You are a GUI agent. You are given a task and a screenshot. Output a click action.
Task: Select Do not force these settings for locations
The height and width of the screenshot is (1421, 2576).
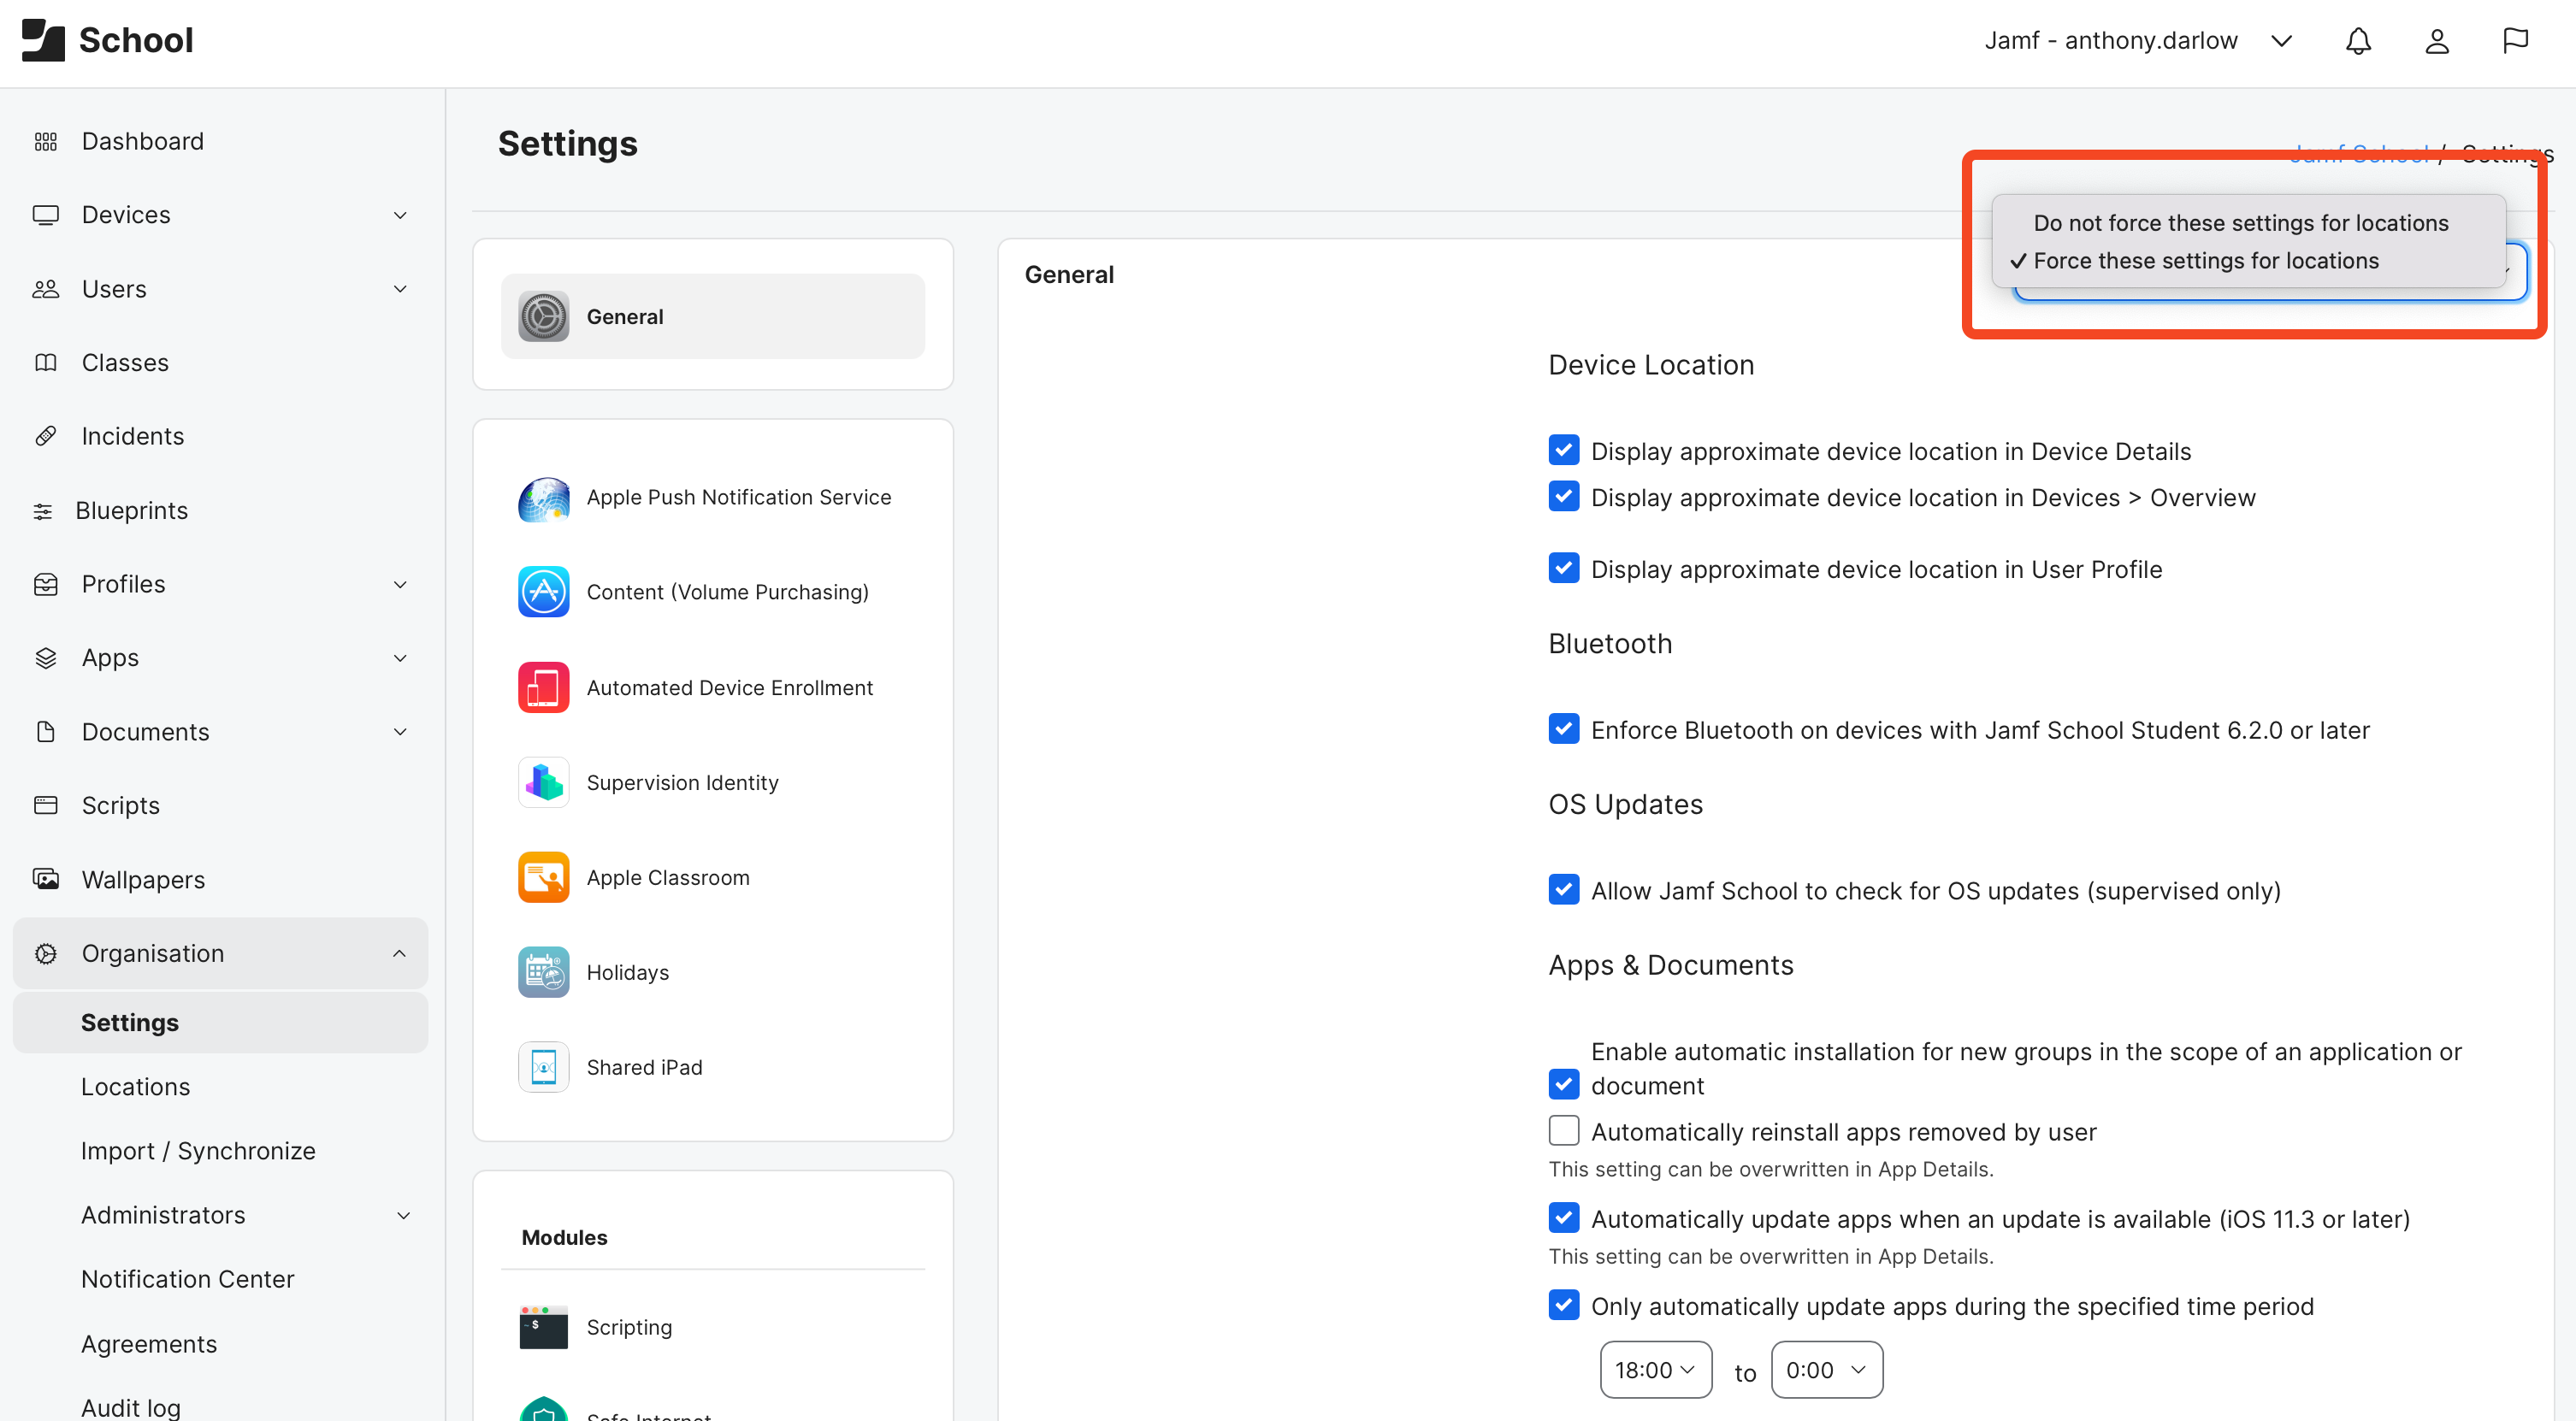coord(2240,223)
